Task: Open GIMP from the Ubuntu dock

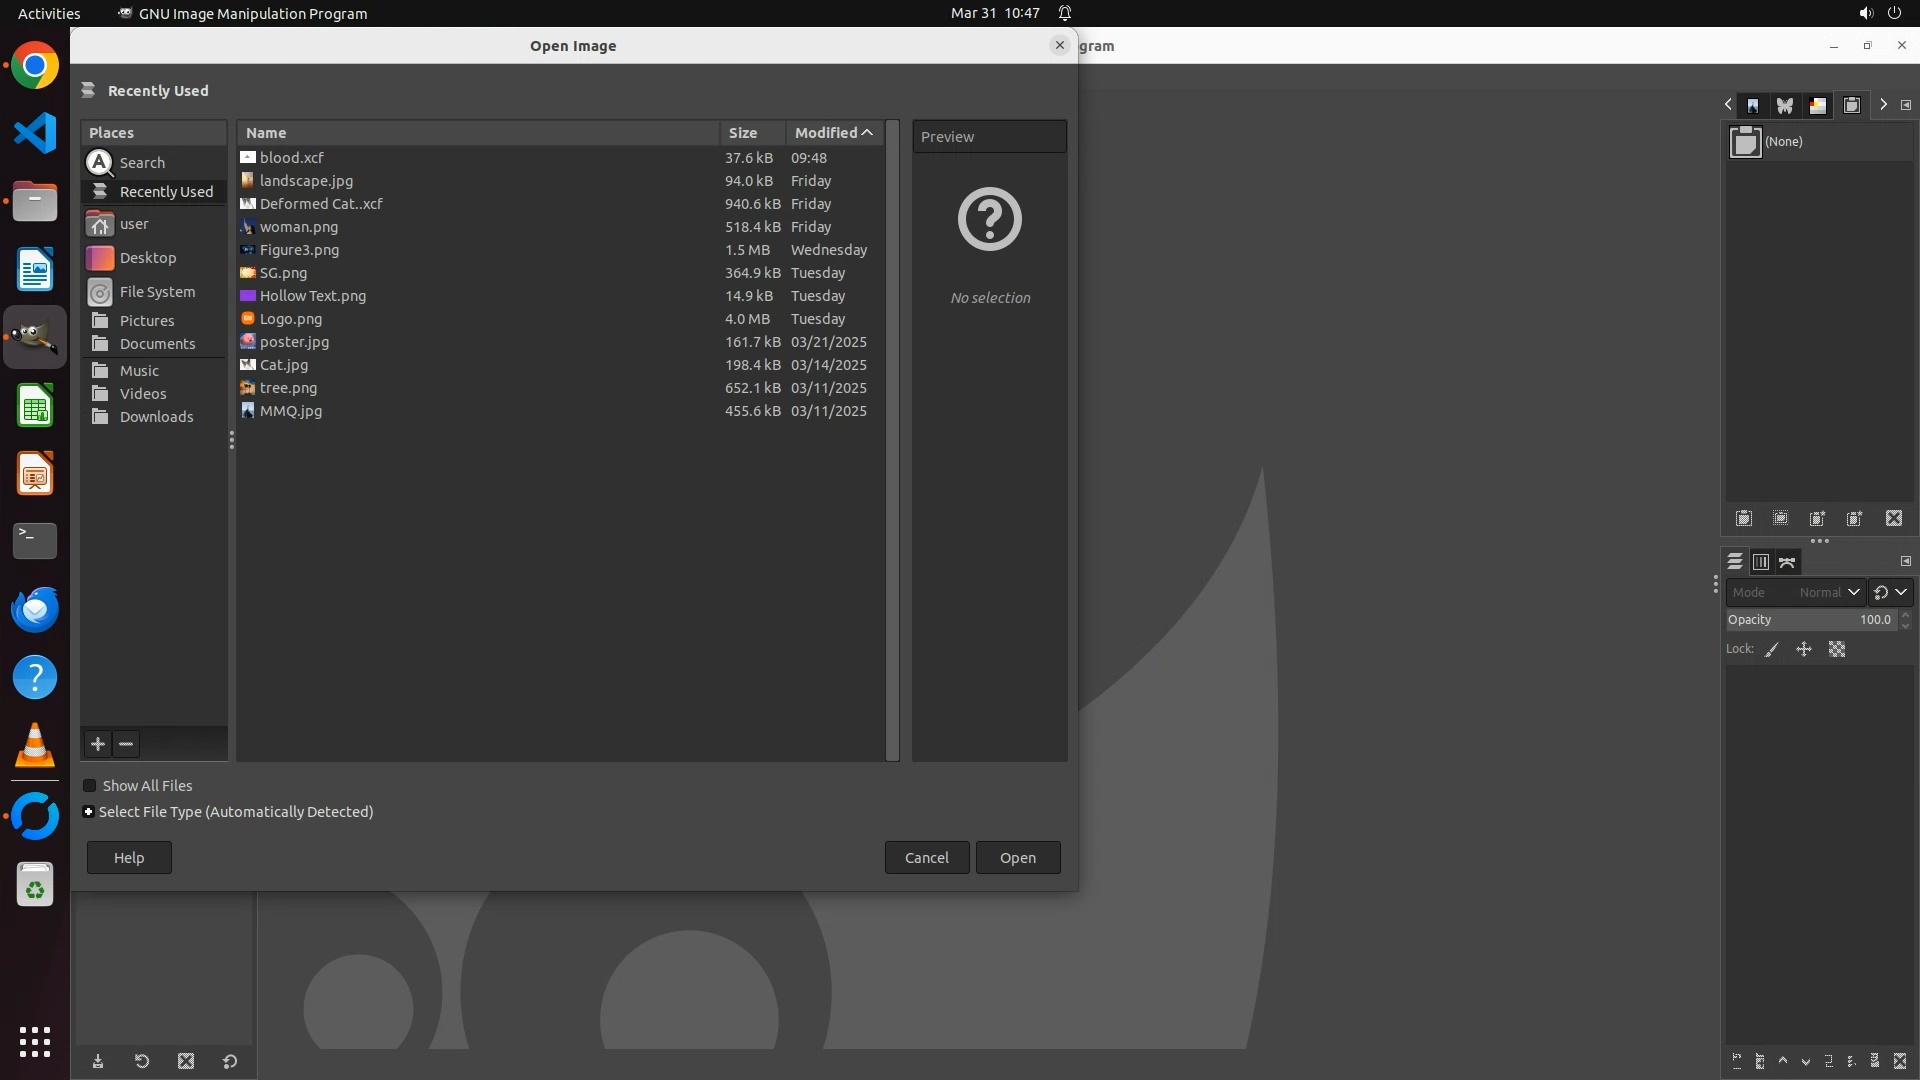Action: [x=35, y=338]
